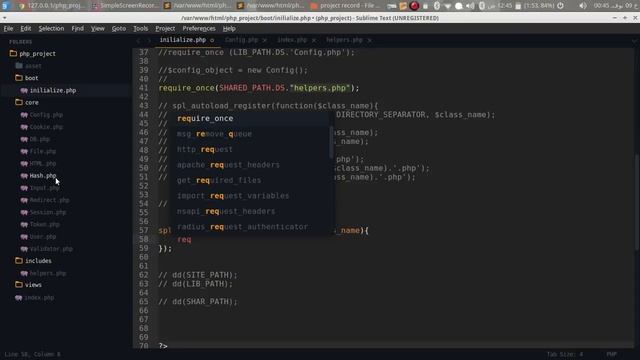
Task: Choose radius_request_authenticator autocomplete suggestion
Action: [x=251, y=227]
